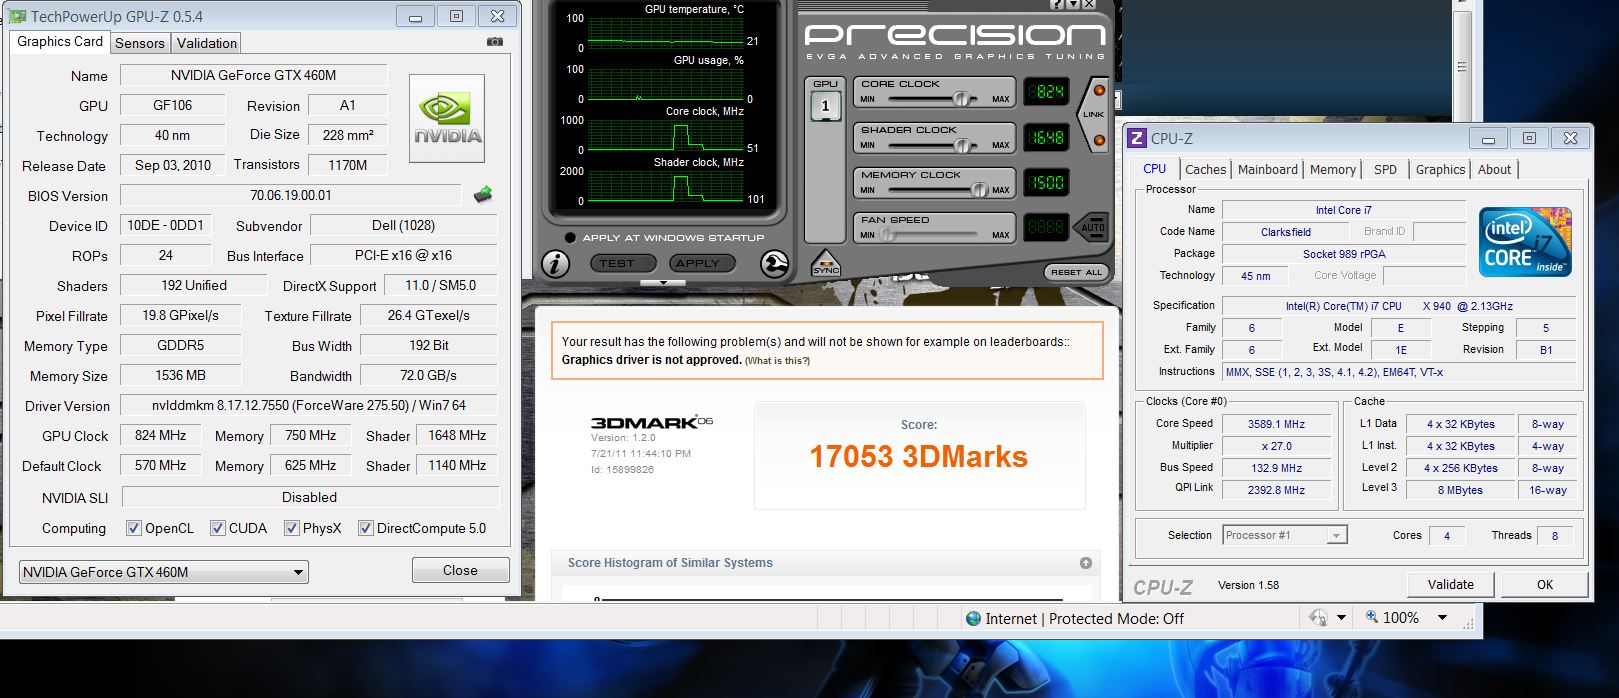Switch to the Sensors tab in GPU-Z

[x=139, y=43]
